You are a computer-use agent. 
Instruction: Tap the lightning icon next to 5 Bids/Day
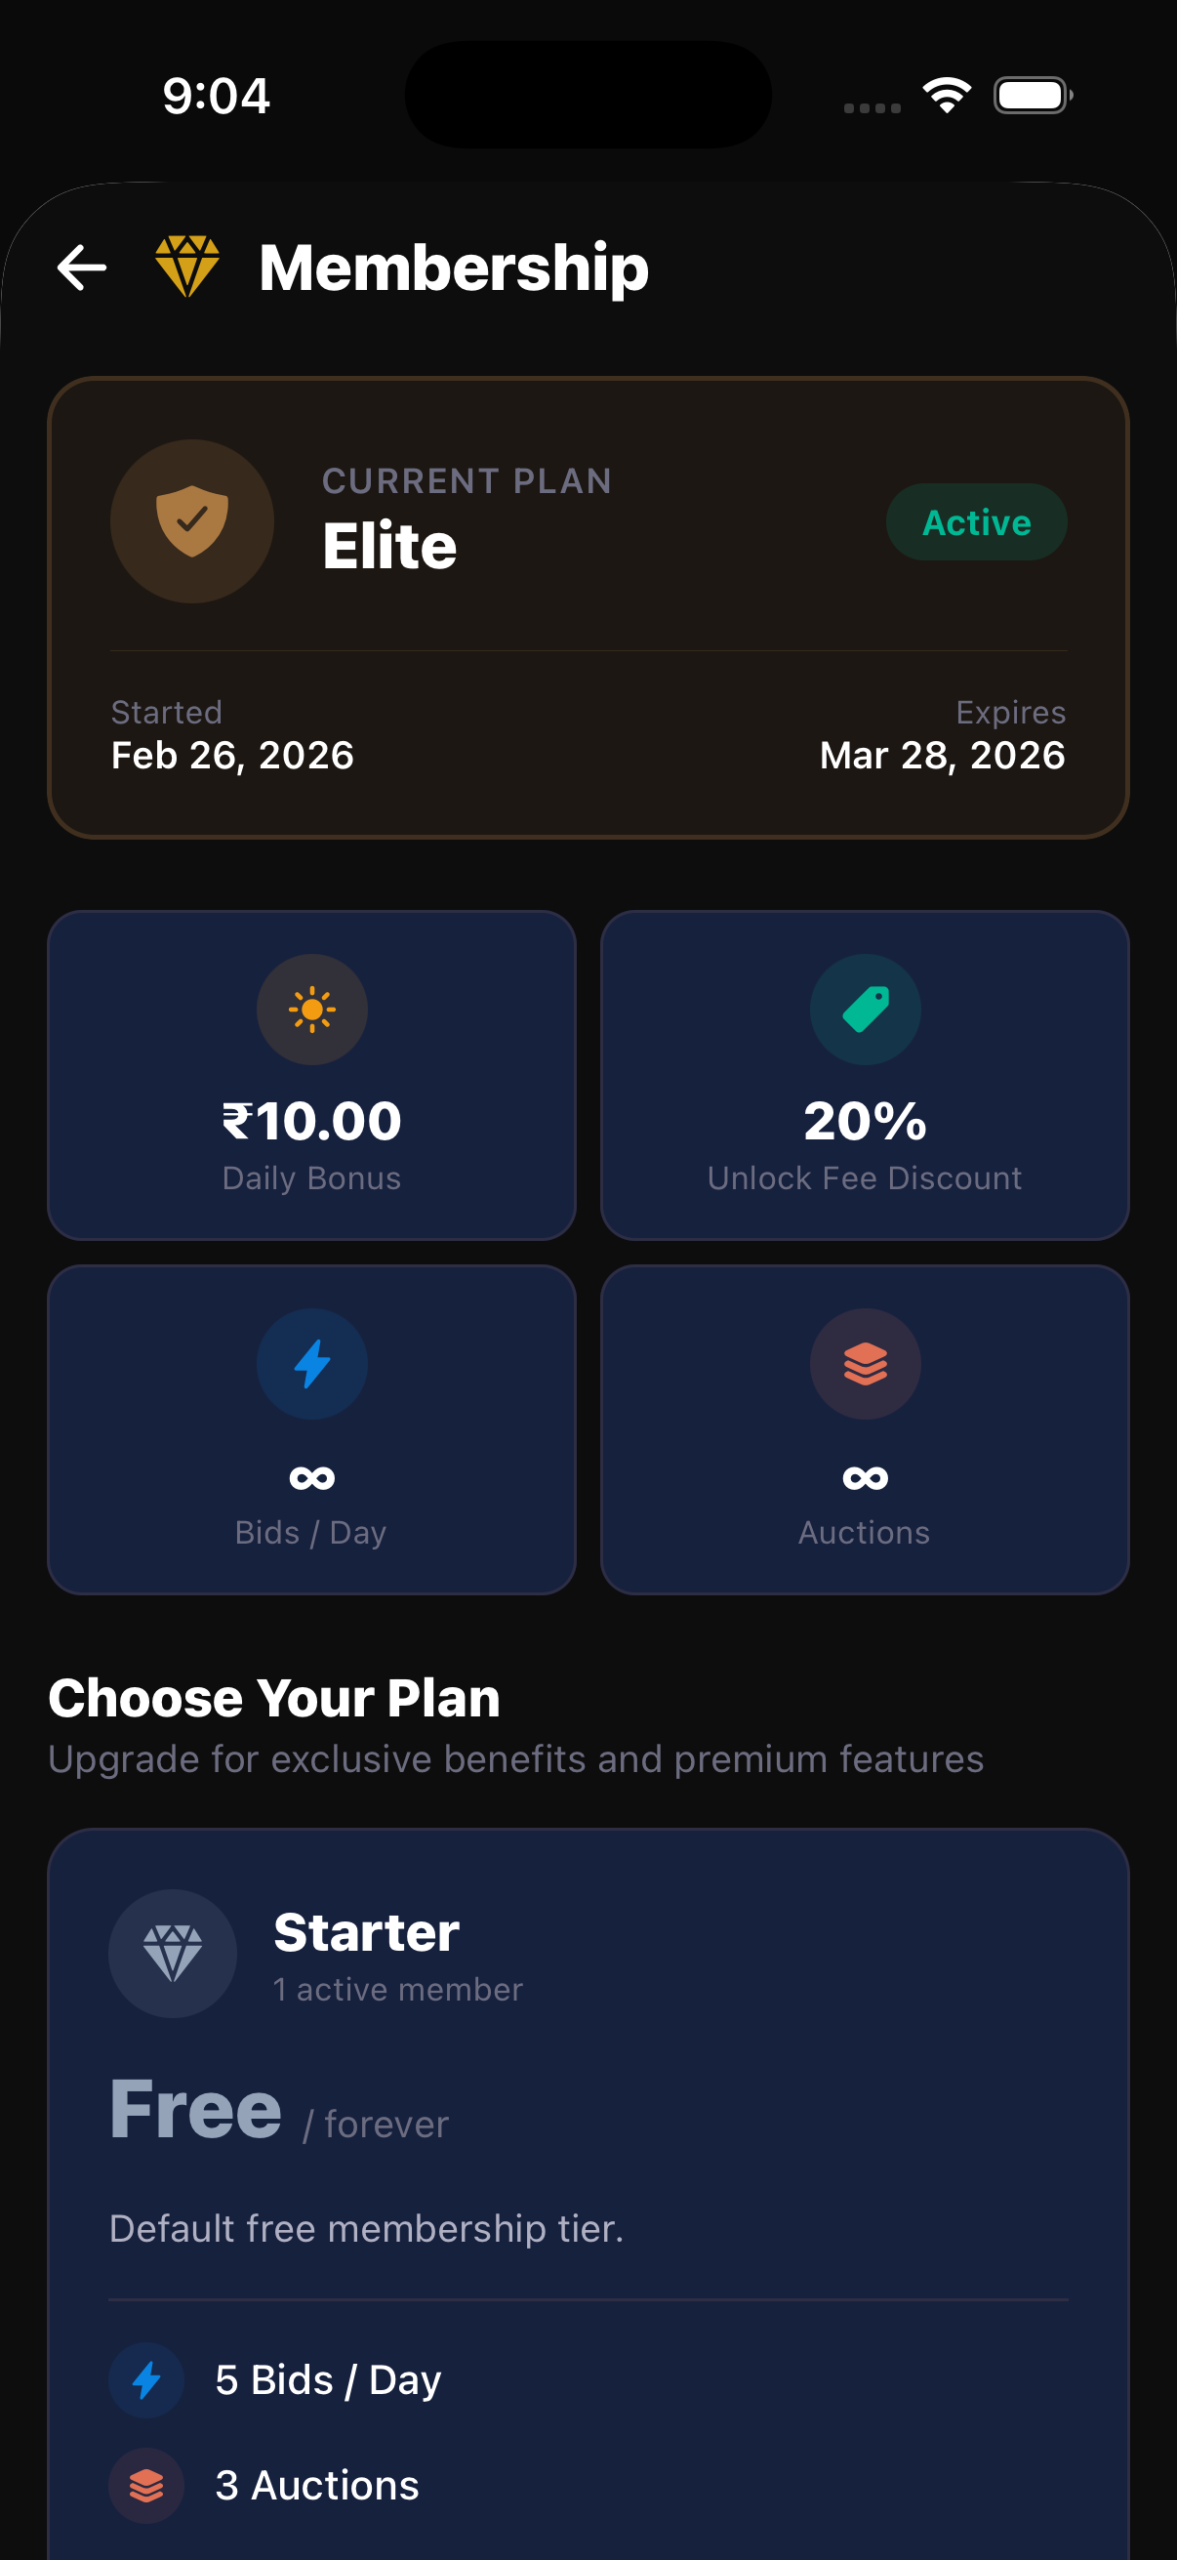146,2378
